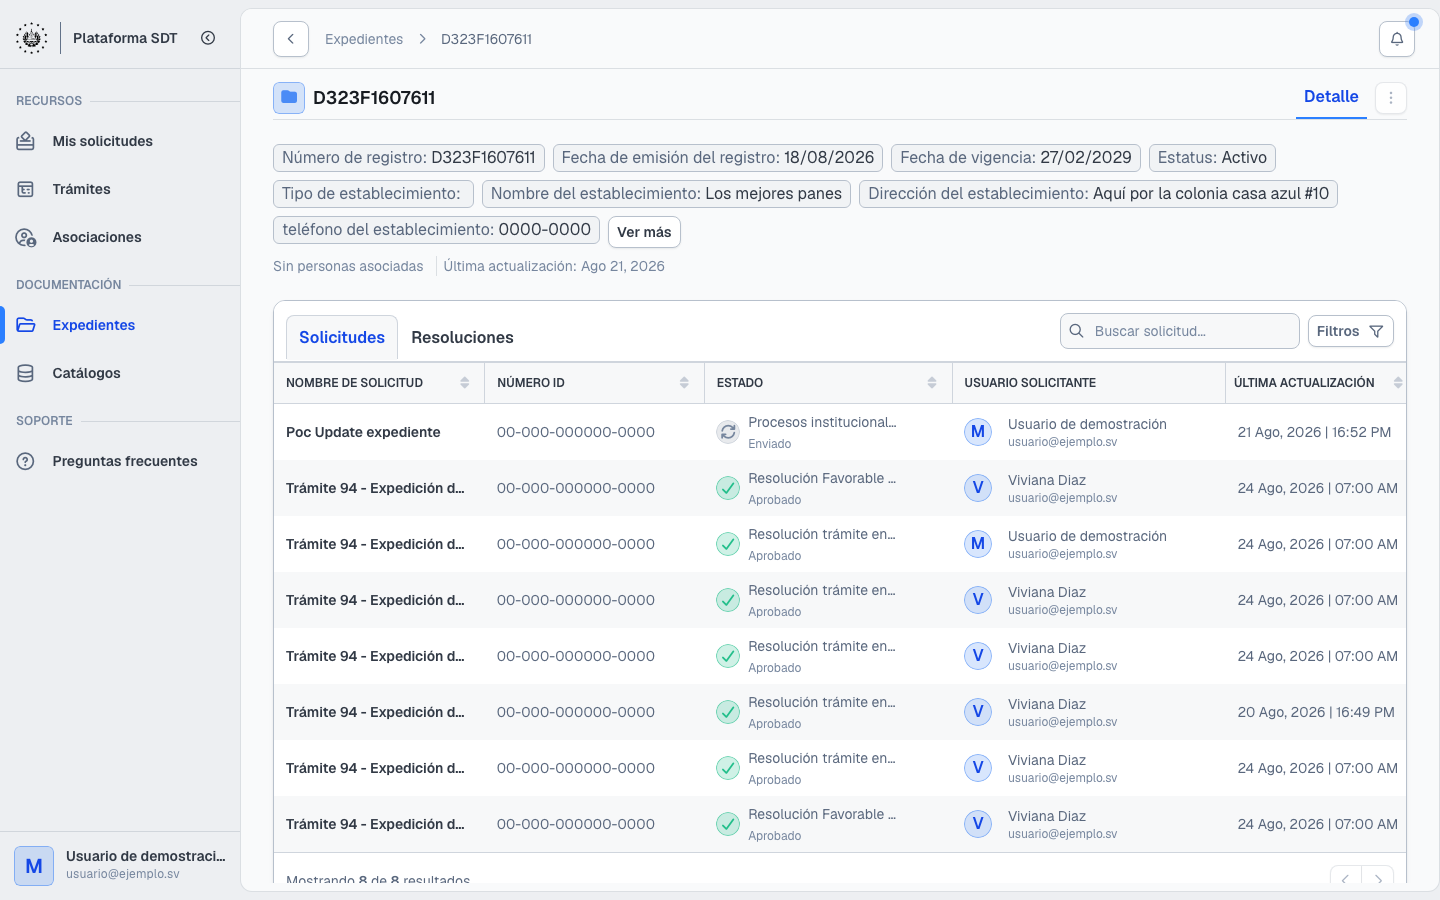The image size is (1440, 900).
Task: Click Fecha de emisión del registro tag
Action: [718, 157]
